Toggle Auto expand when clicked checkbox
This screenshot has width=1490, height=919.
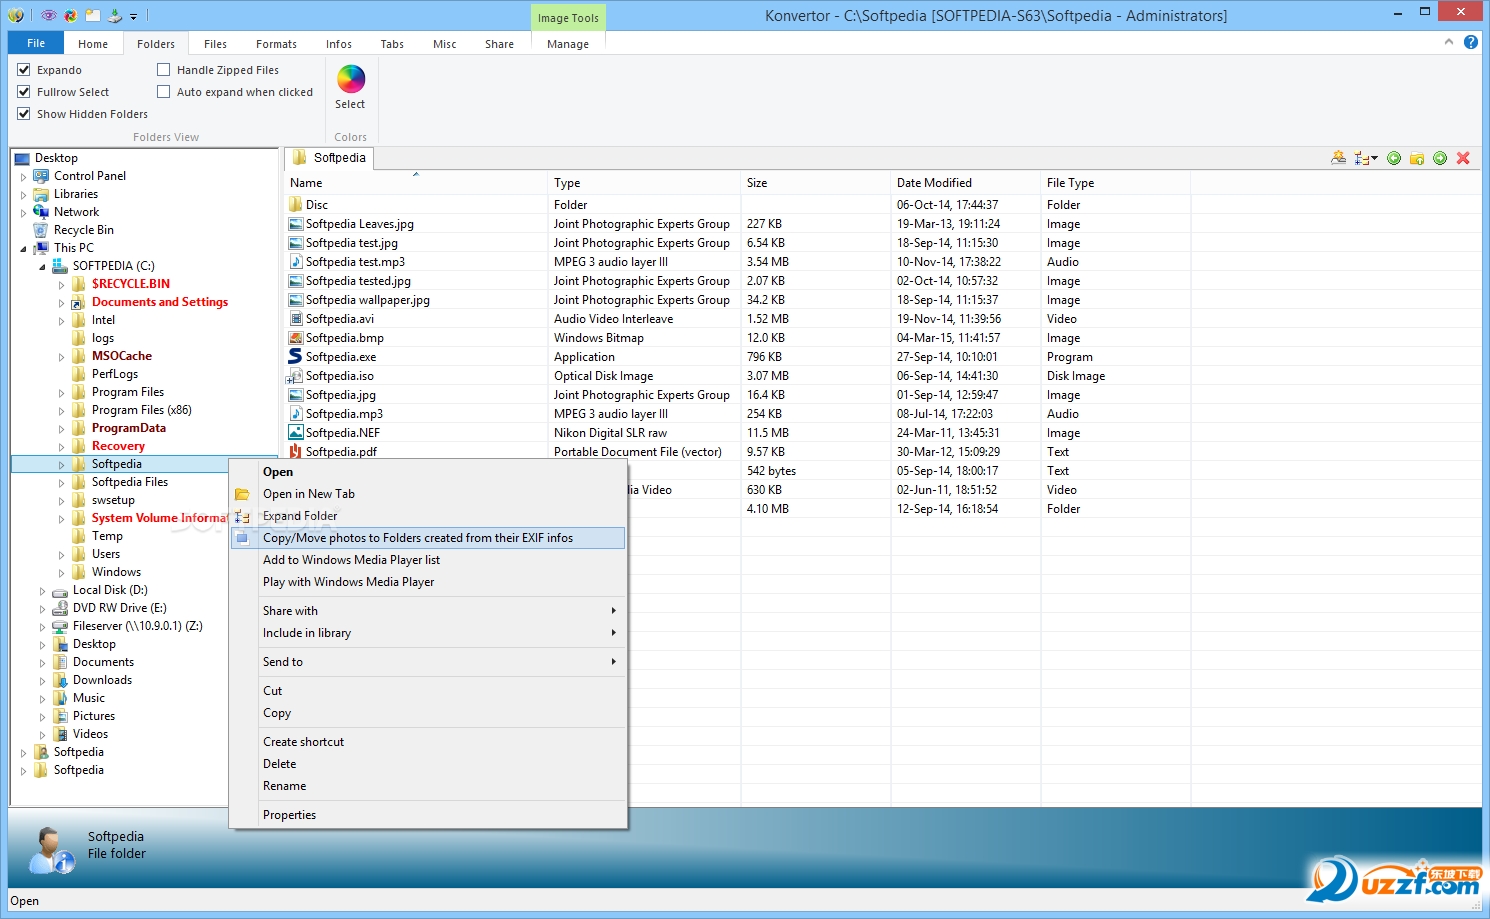(x=164, y=92)
